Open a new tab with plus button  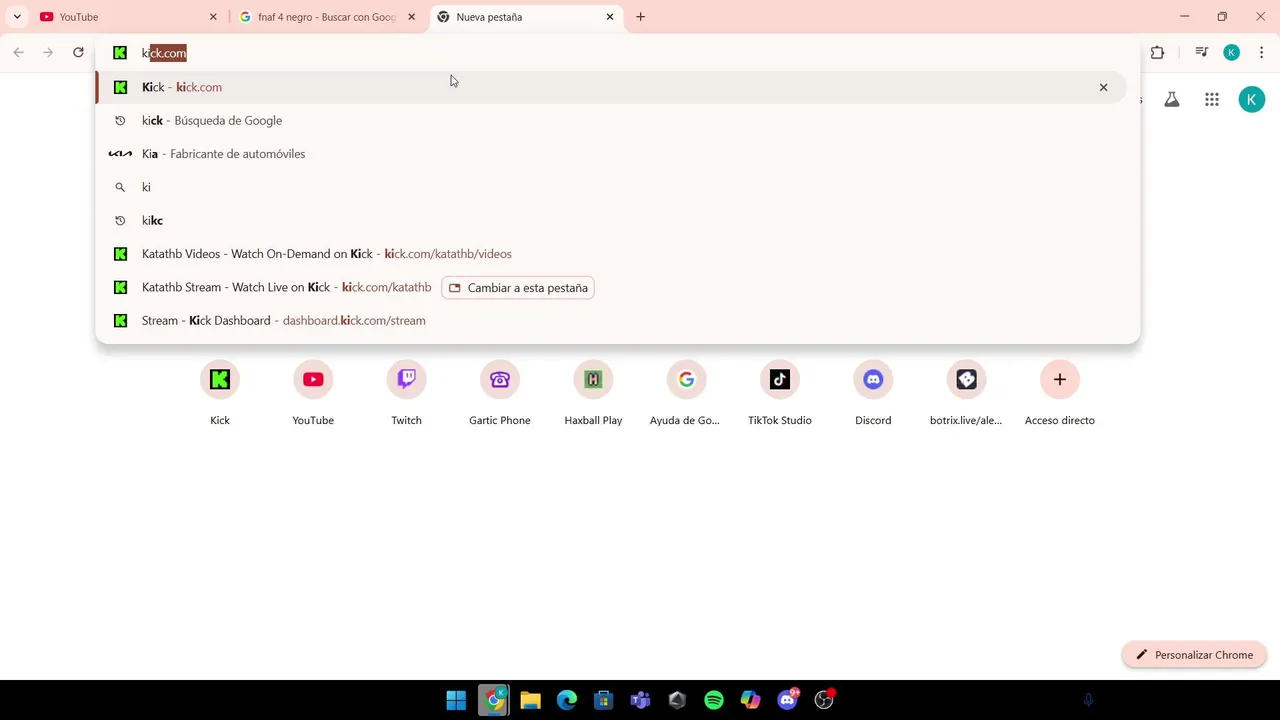coord(641,17)
